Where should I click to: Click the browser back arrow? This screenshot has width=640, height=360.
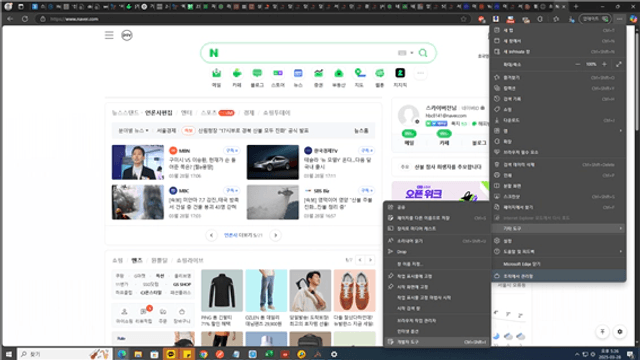pos(10,19)
